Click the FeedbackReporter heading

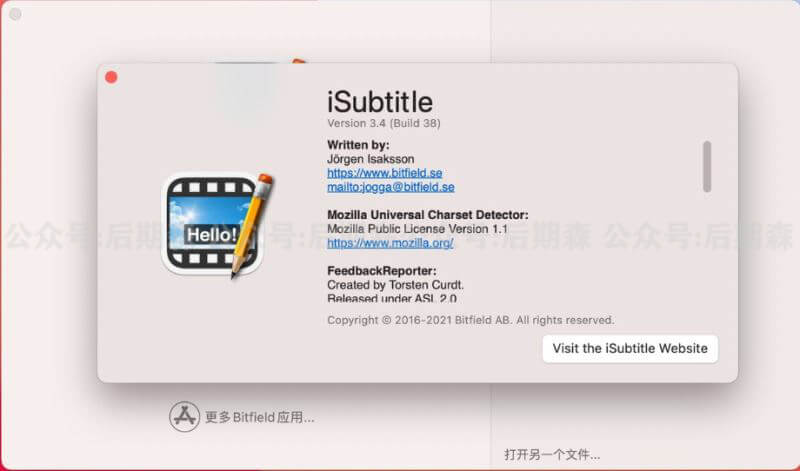tap(382, 271)
